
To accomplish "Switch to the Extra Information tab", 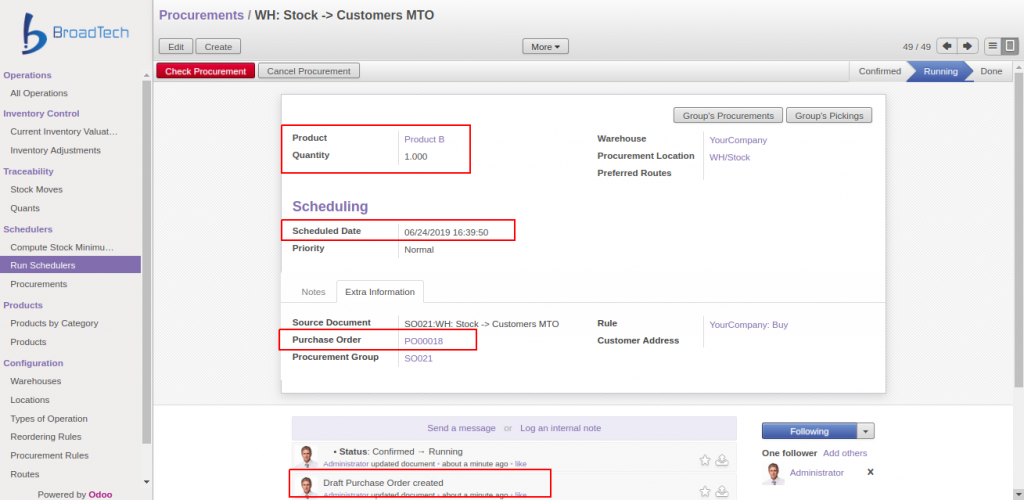I will pos(379,292).
